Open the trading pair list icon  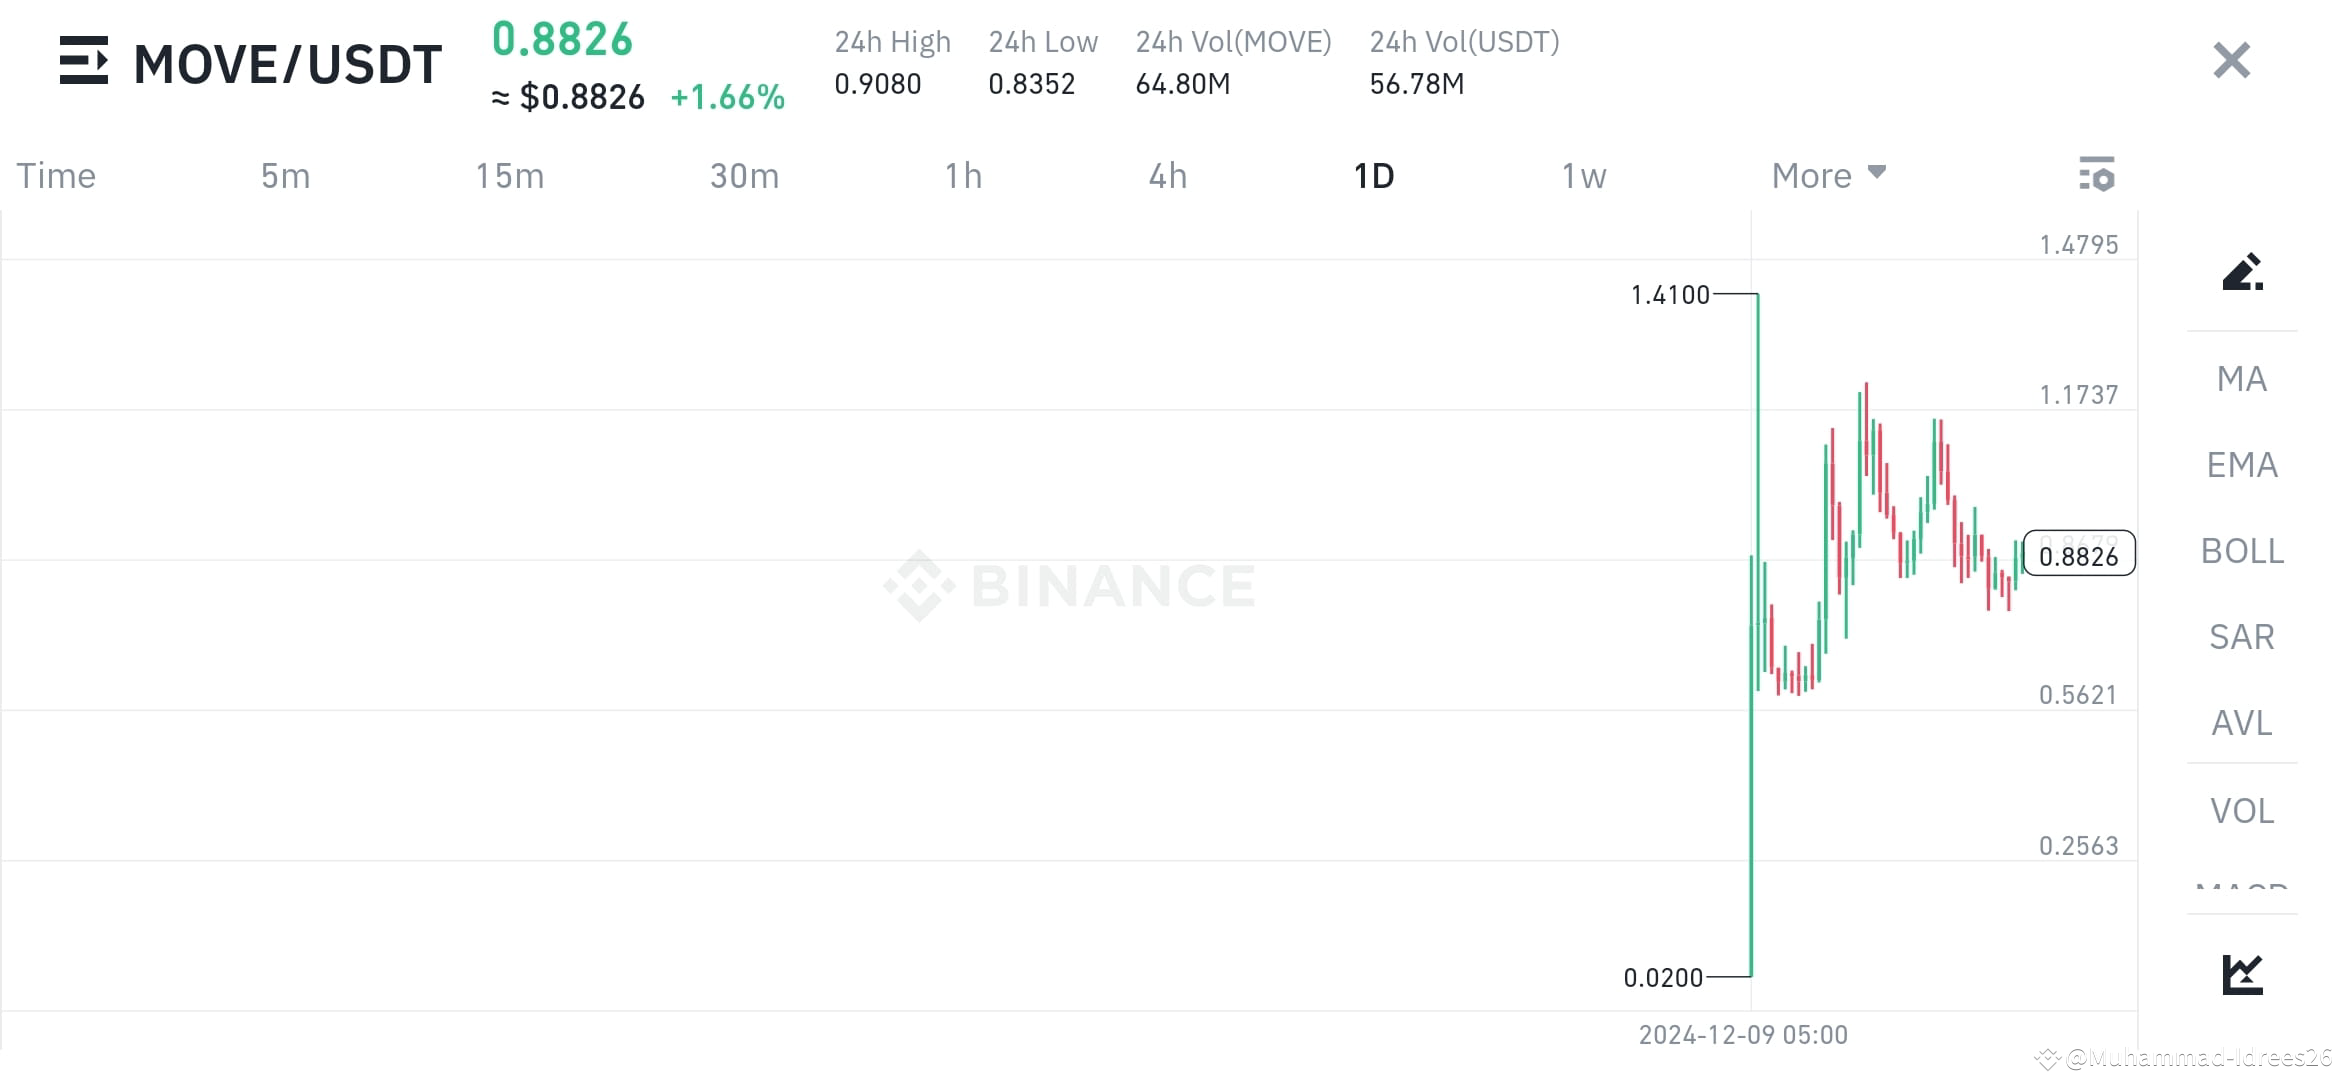coord(84,62)
